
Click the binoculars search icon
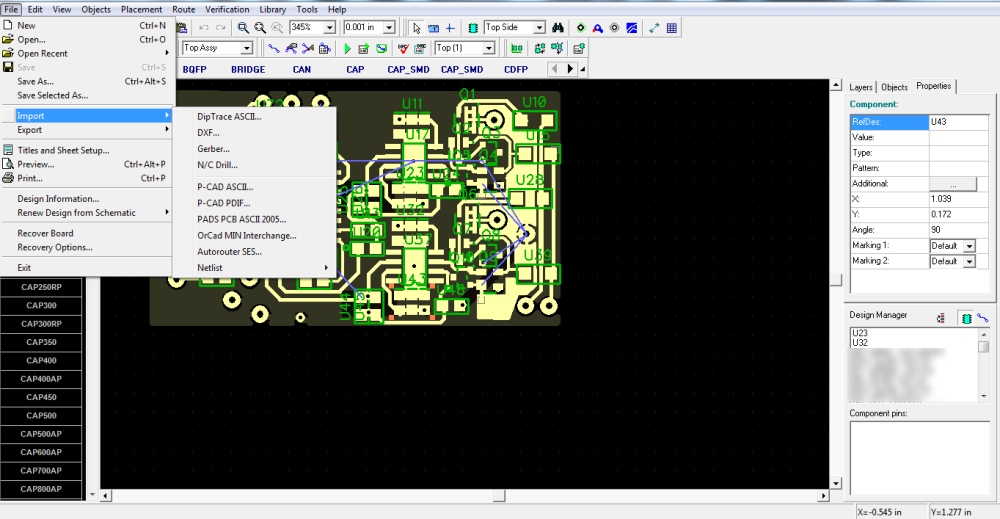tap(559, 28)
